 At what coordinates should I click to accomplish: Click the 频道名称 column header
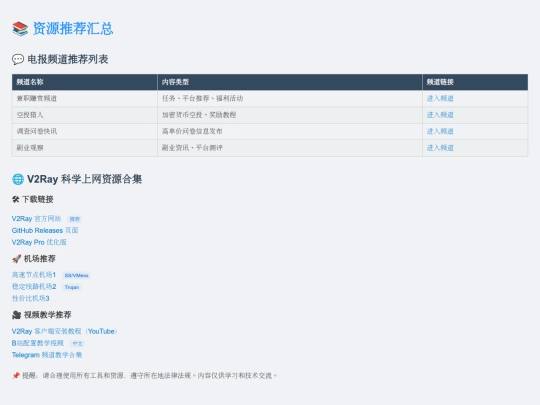point(85,82)
